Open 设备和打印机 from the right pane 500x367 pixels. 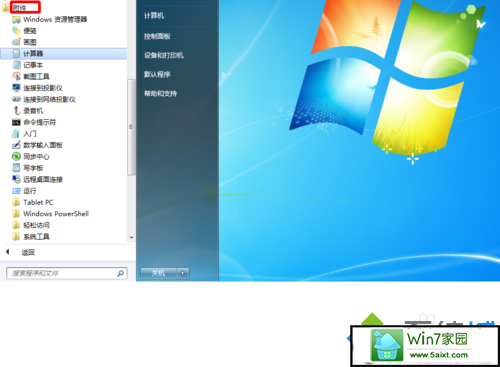click(x=164, y=55)
